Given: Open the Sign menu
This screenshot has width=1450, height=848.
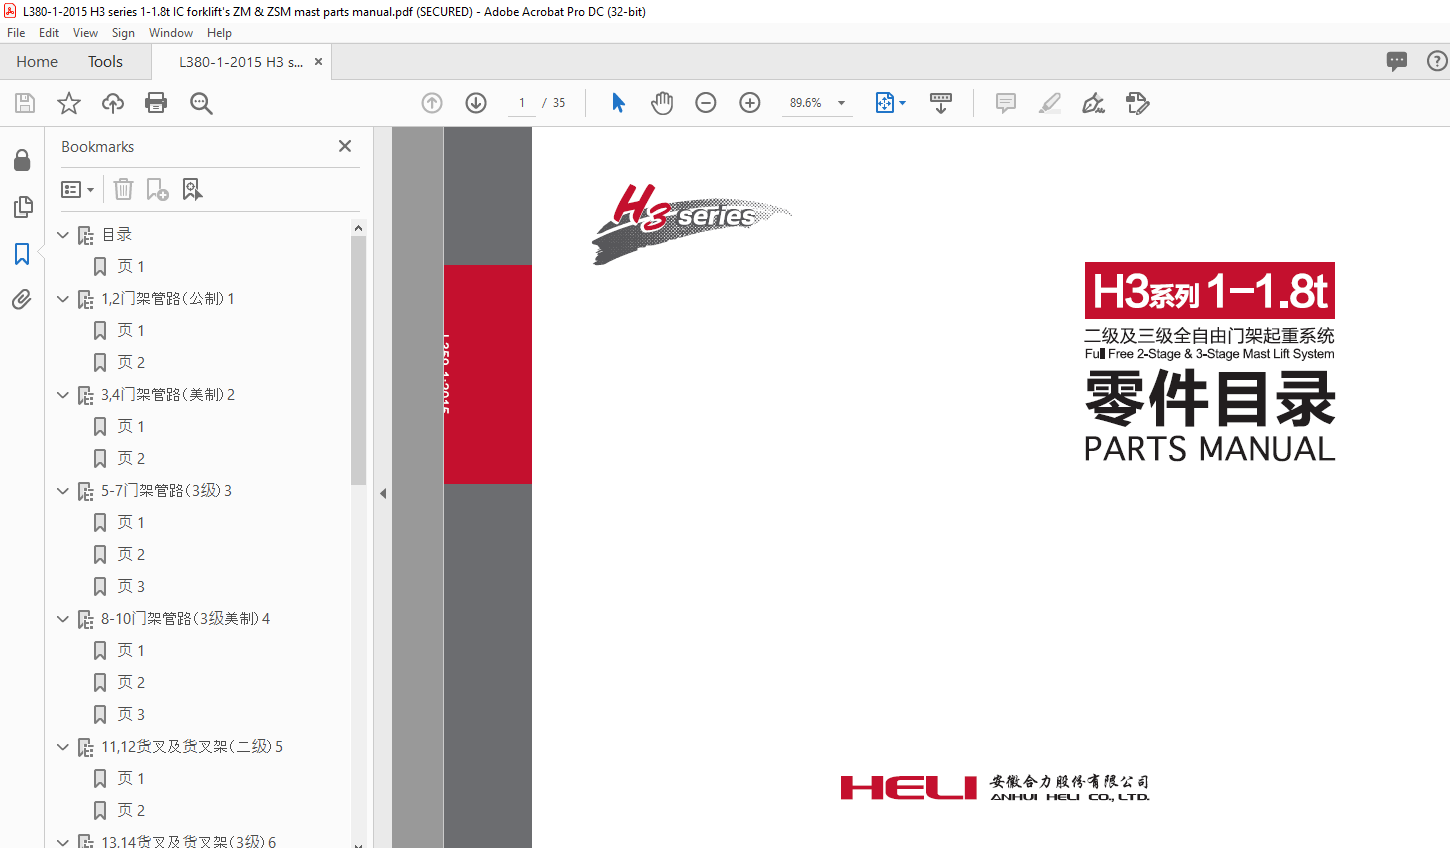Looking at the screenshot, I should 123,33.
